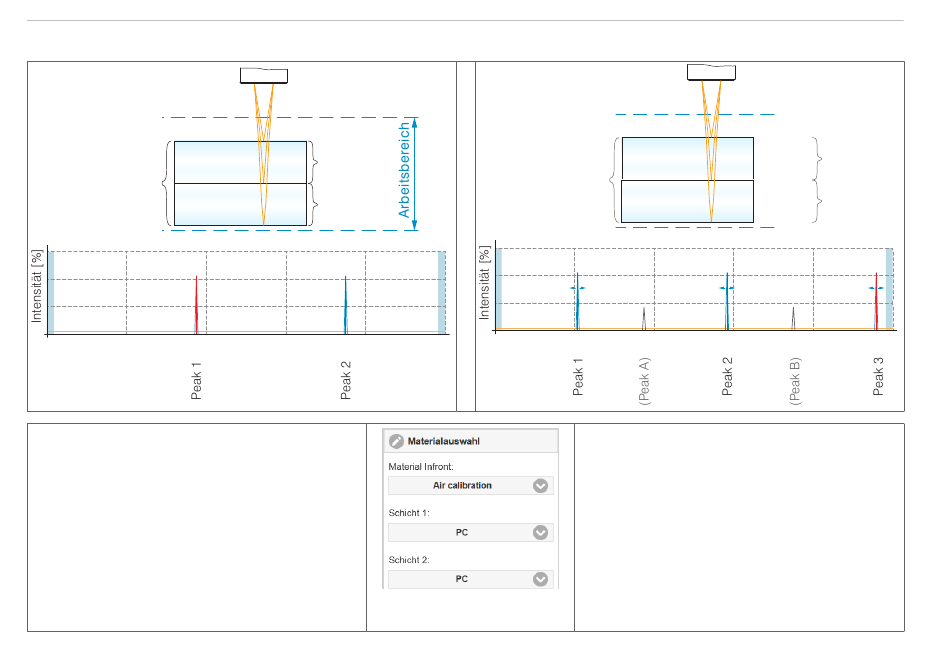Click the Schicht 2 label

pyautogui.click(x=409, y=559)
